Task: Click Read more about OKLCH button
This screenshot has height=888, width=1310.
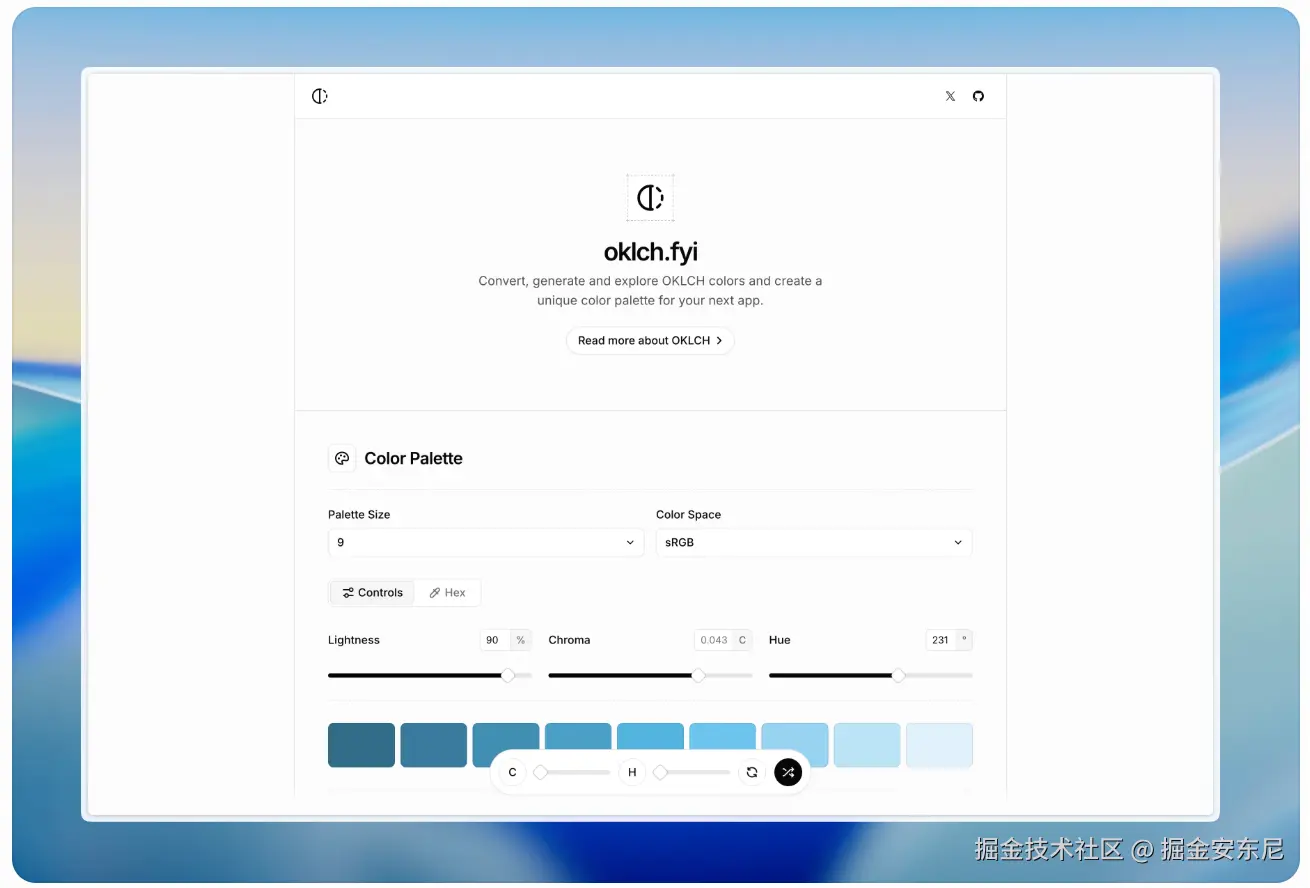Action: (x=650, y=341)
